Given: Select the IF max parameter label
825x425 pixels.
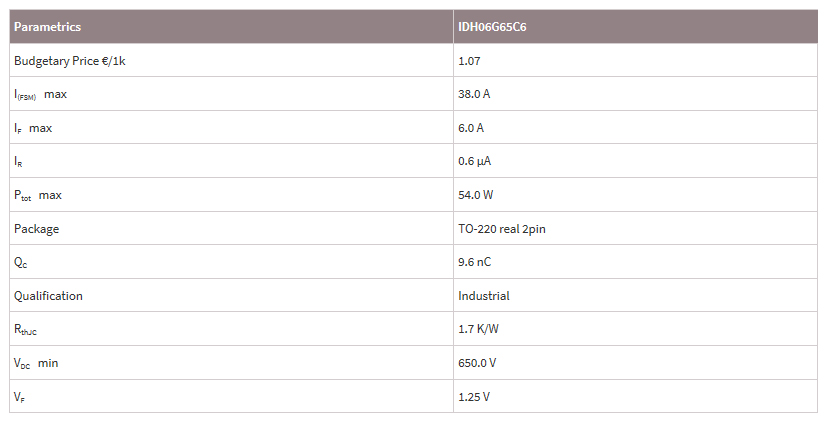Looking at the screenshot, I should pyautogui.click(x=33, y=128).
